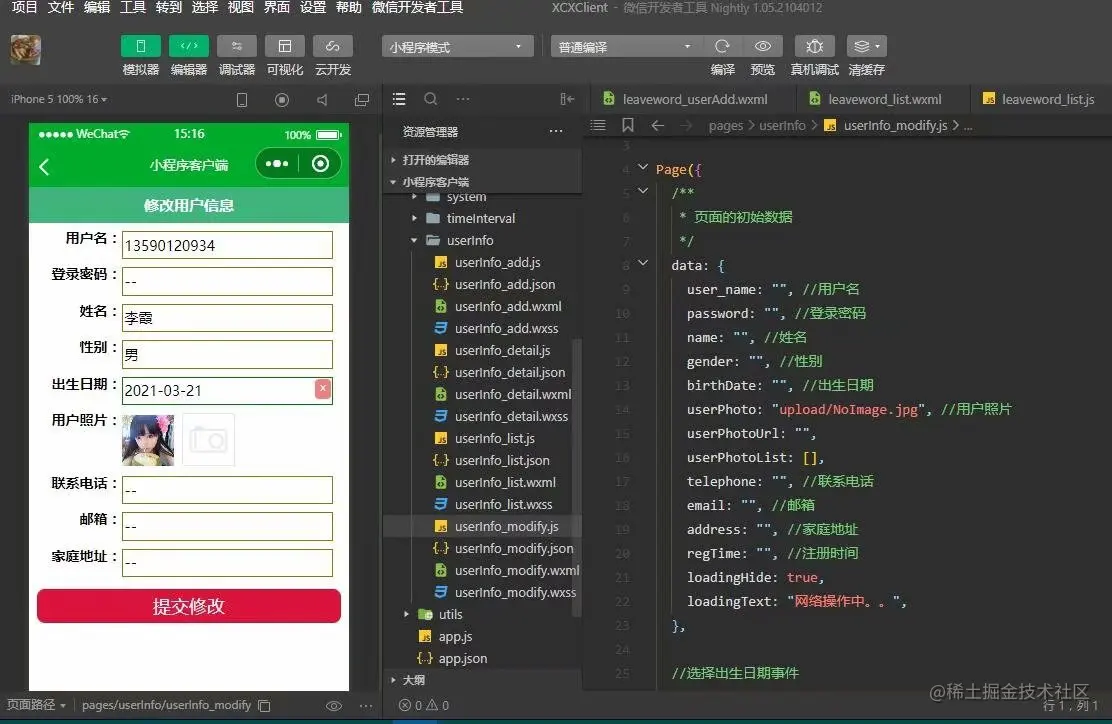Open the 小程序模式 mode dropdown
This screenshot has height=724, width=1112.
tap(457, 47)
